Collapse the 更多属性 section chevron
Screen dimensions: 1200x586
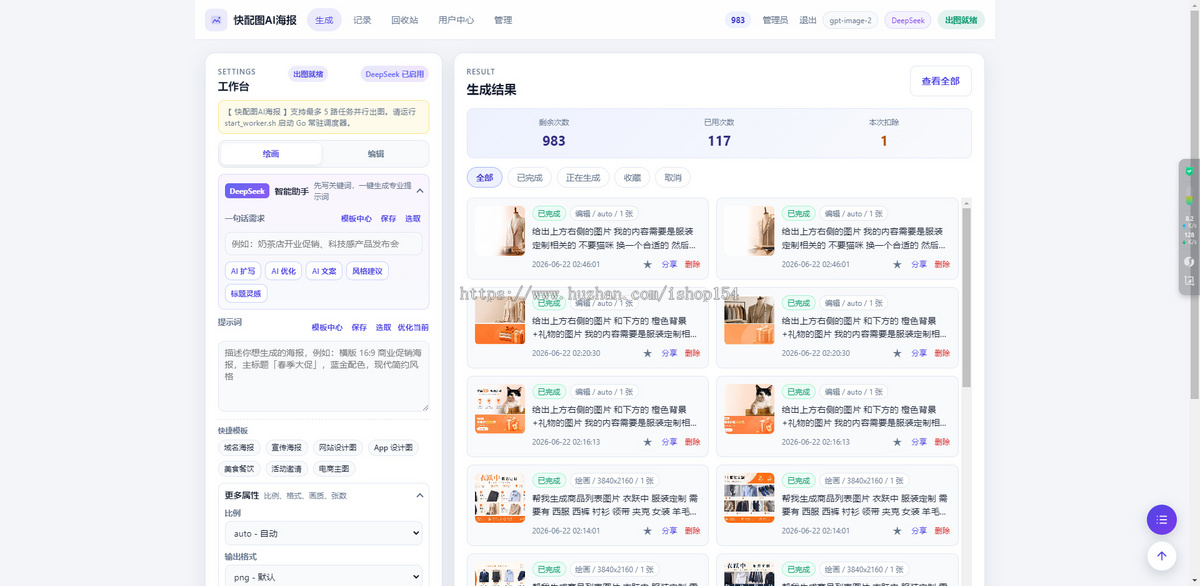click(419, 494)
